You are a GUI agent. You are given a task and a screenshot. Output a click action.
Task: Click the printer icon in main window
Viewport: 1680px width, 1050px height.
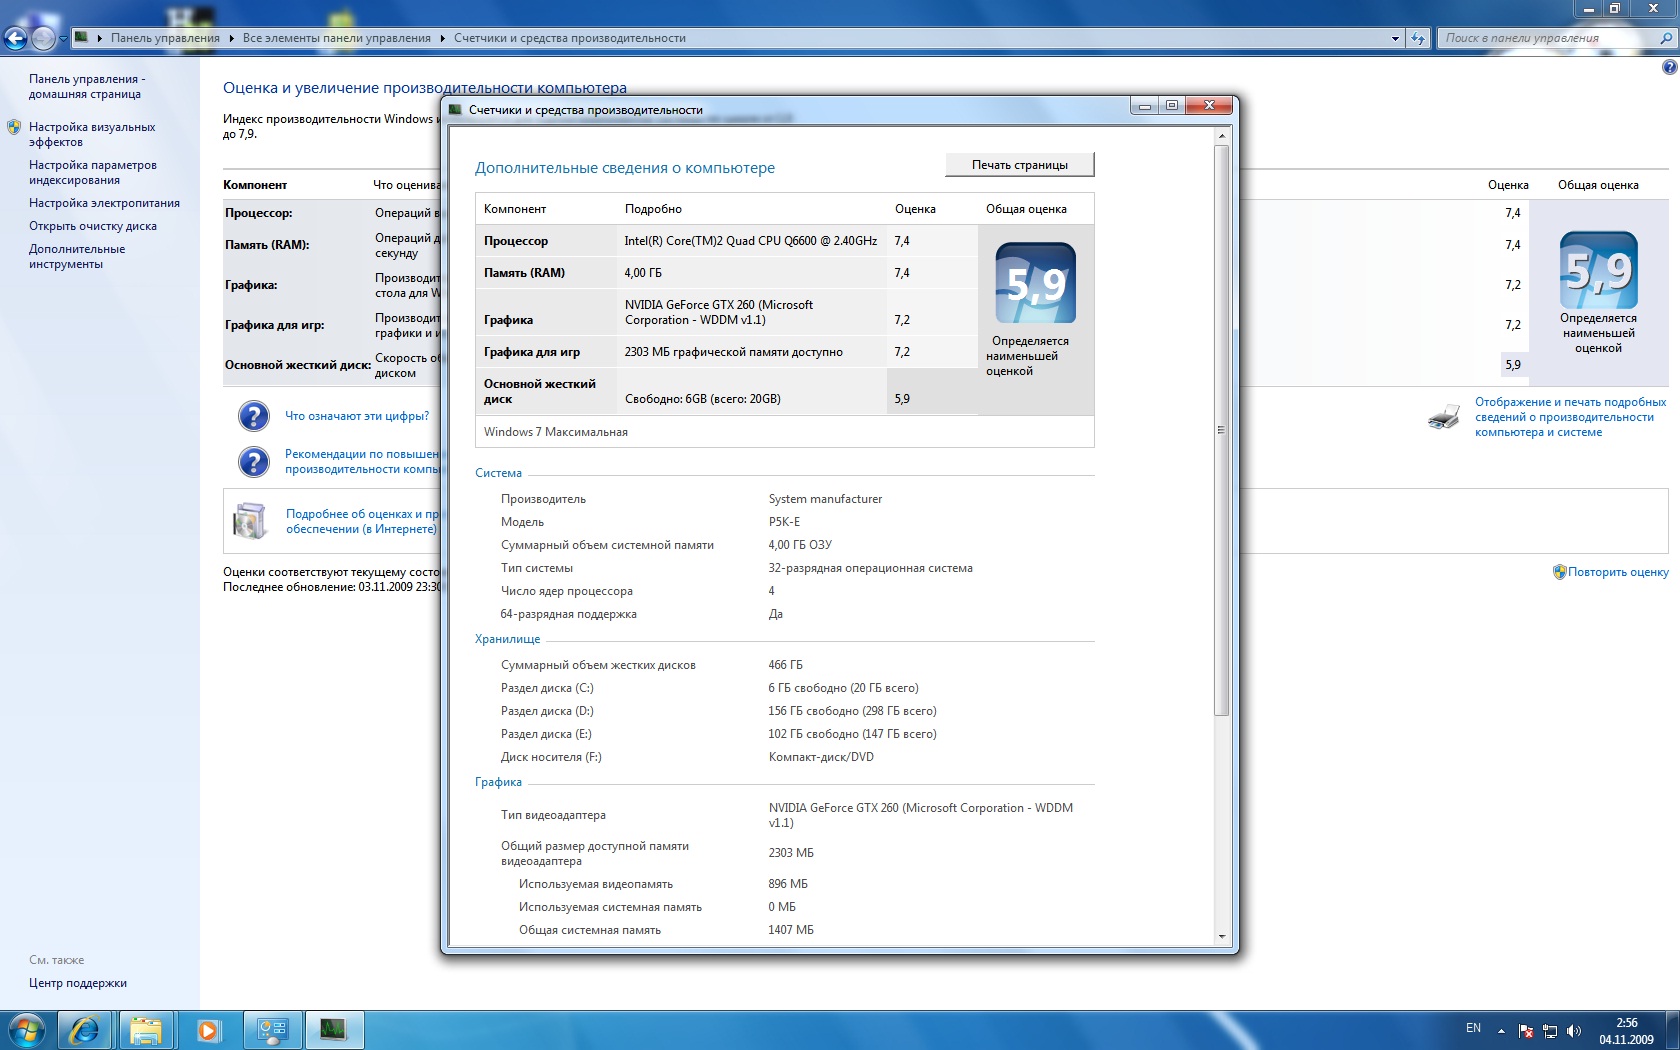(1444, 416)
